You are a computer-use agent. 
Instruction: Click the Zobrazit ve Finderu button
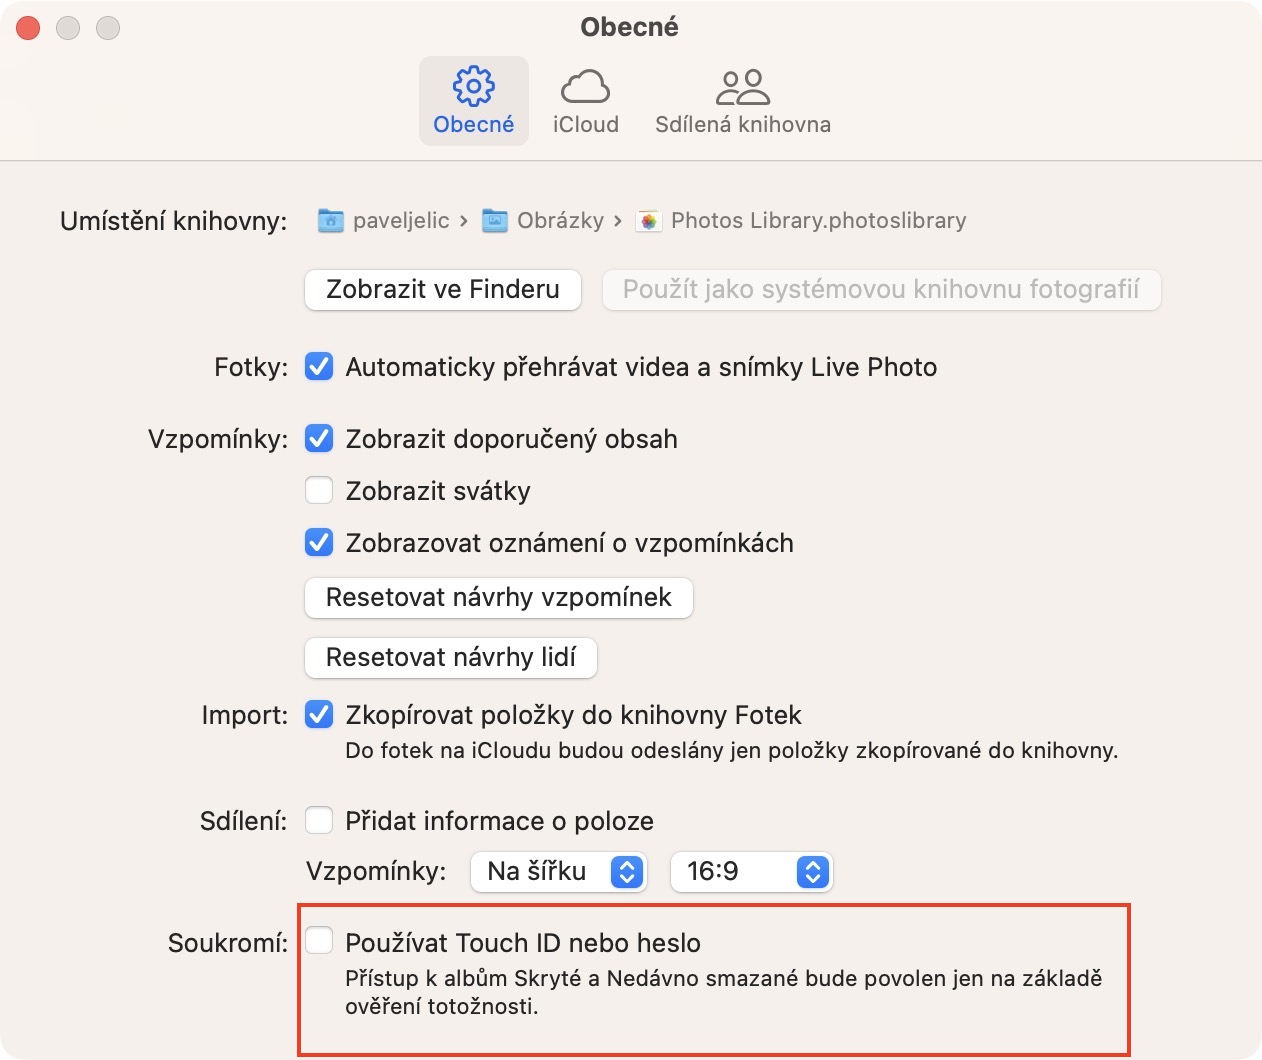(x=443, y=290)
